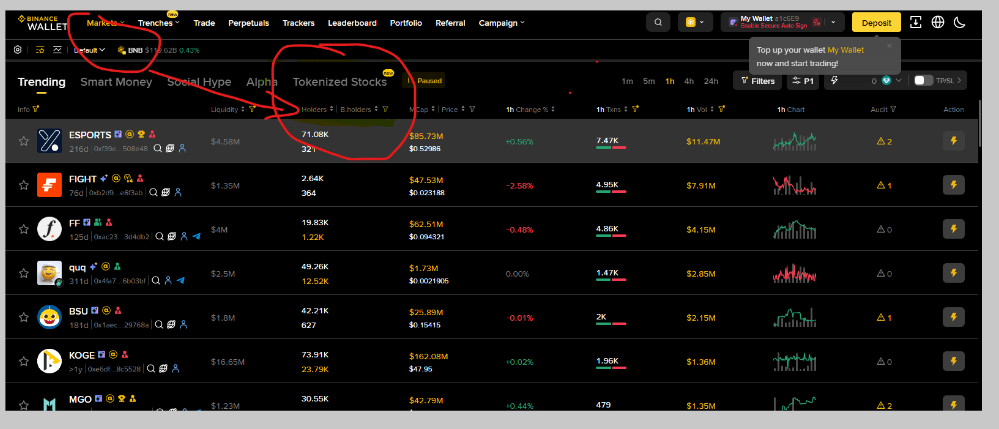Switch to the Smart Money tab
Screen dimensions: 999x429
click(x=116, y=82)
